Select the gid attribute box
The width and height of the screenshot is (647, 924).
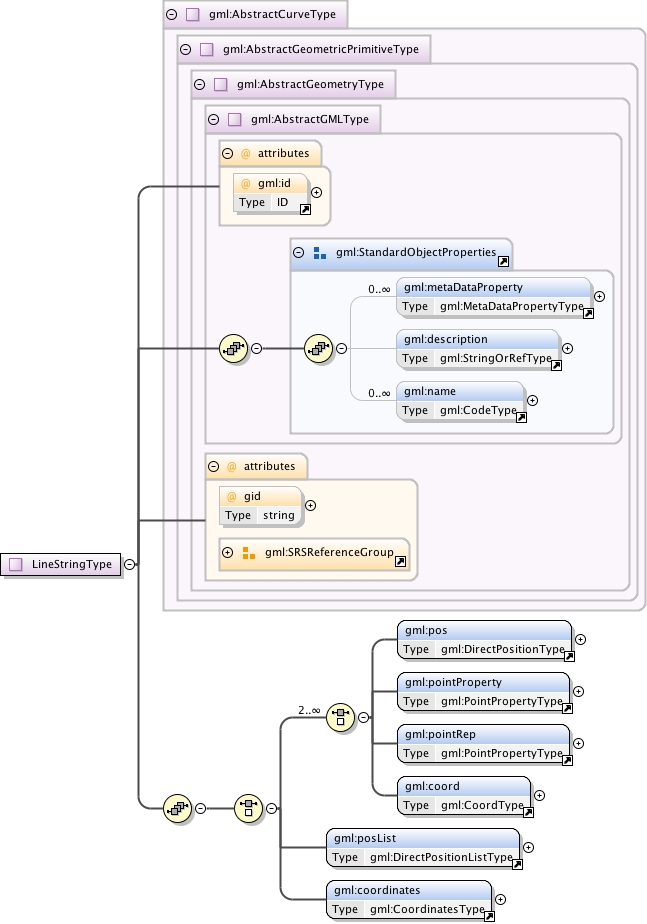[x=260, y=506]
